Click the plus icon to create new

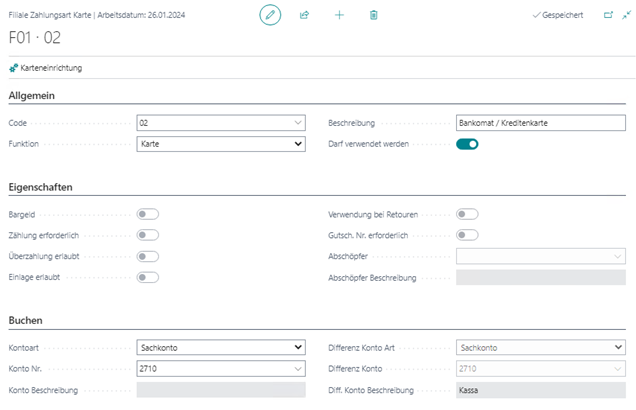point(339,16)
